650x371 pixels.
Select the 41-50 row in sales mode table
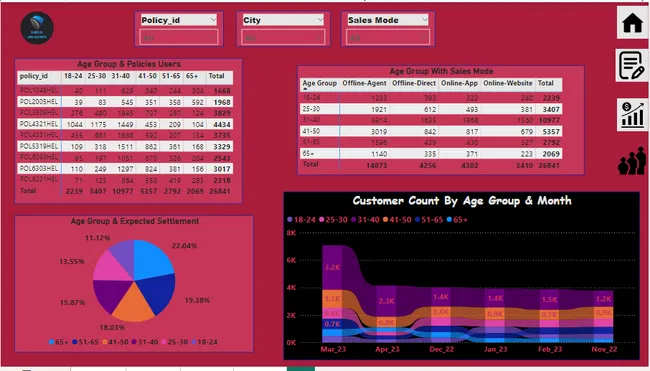(x=431, y=131)
